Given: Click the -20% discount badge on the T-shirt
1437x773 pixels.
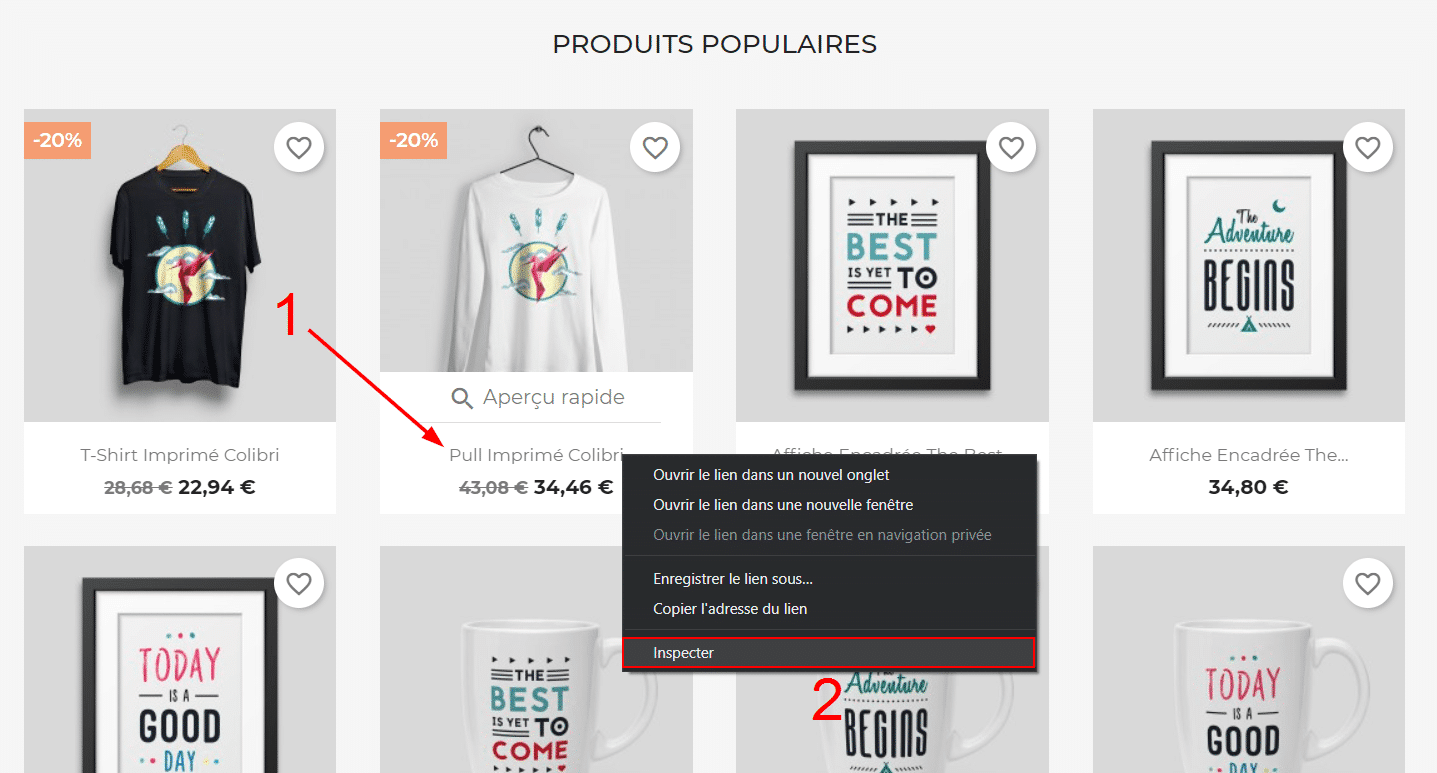Looking at the screenshot, I should click(57, 140).
